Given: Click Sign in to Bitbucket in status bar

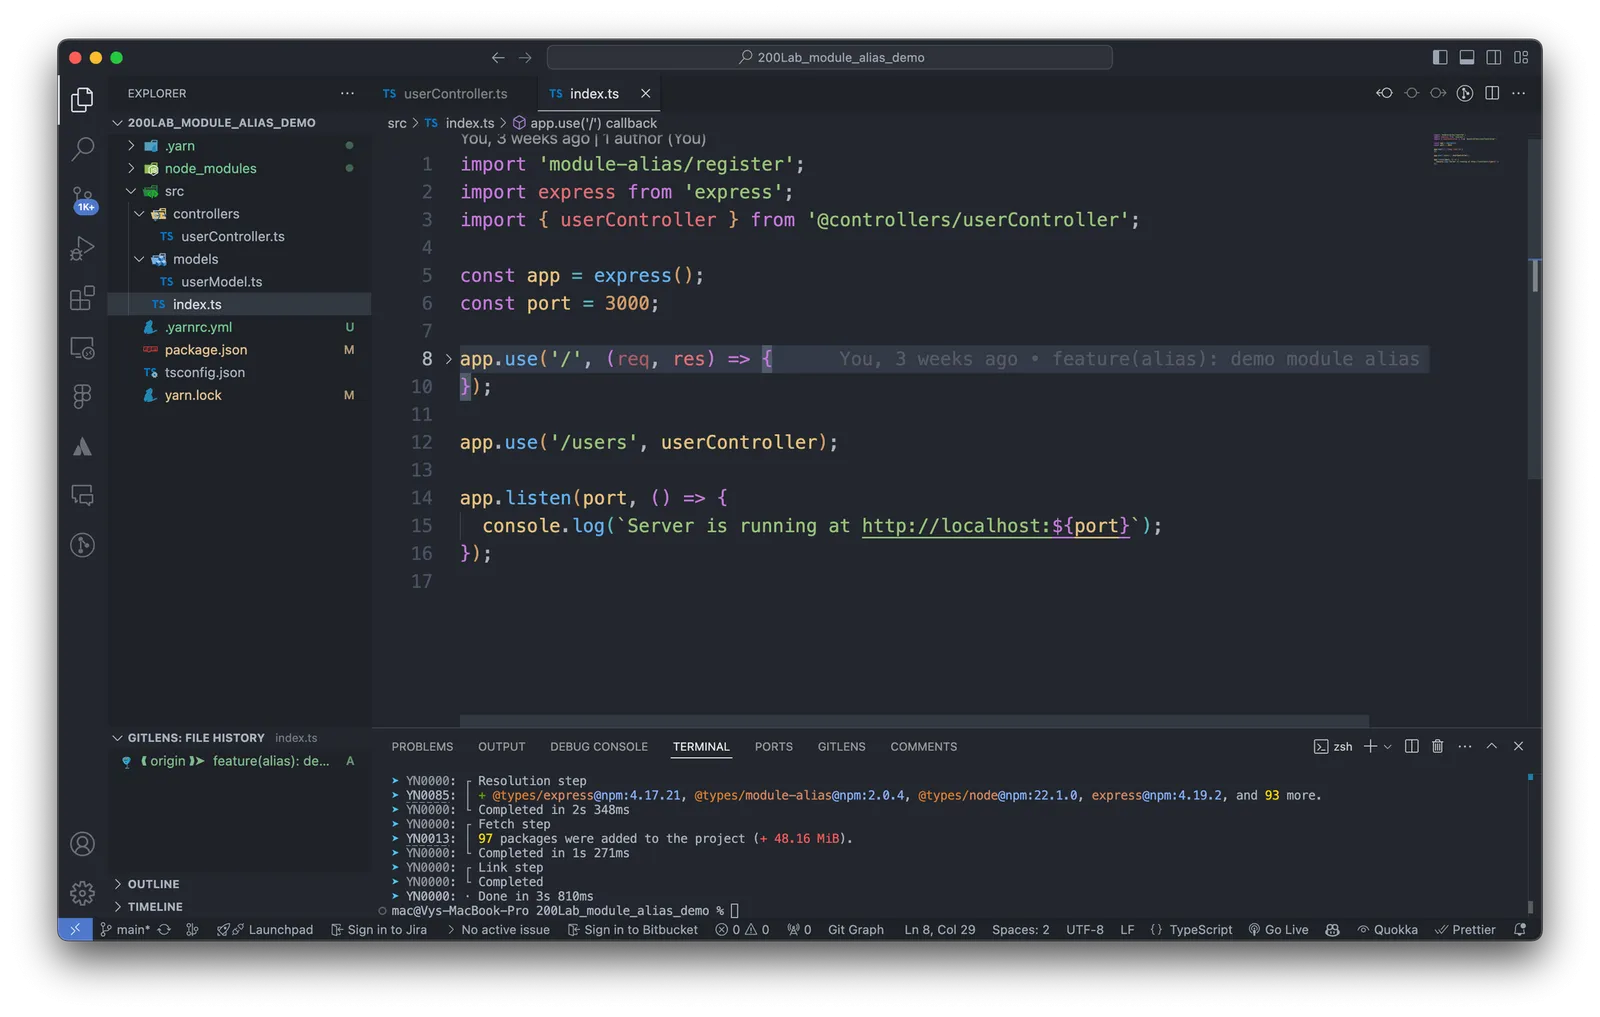Looking at the screenshot, I should (633, 929).
